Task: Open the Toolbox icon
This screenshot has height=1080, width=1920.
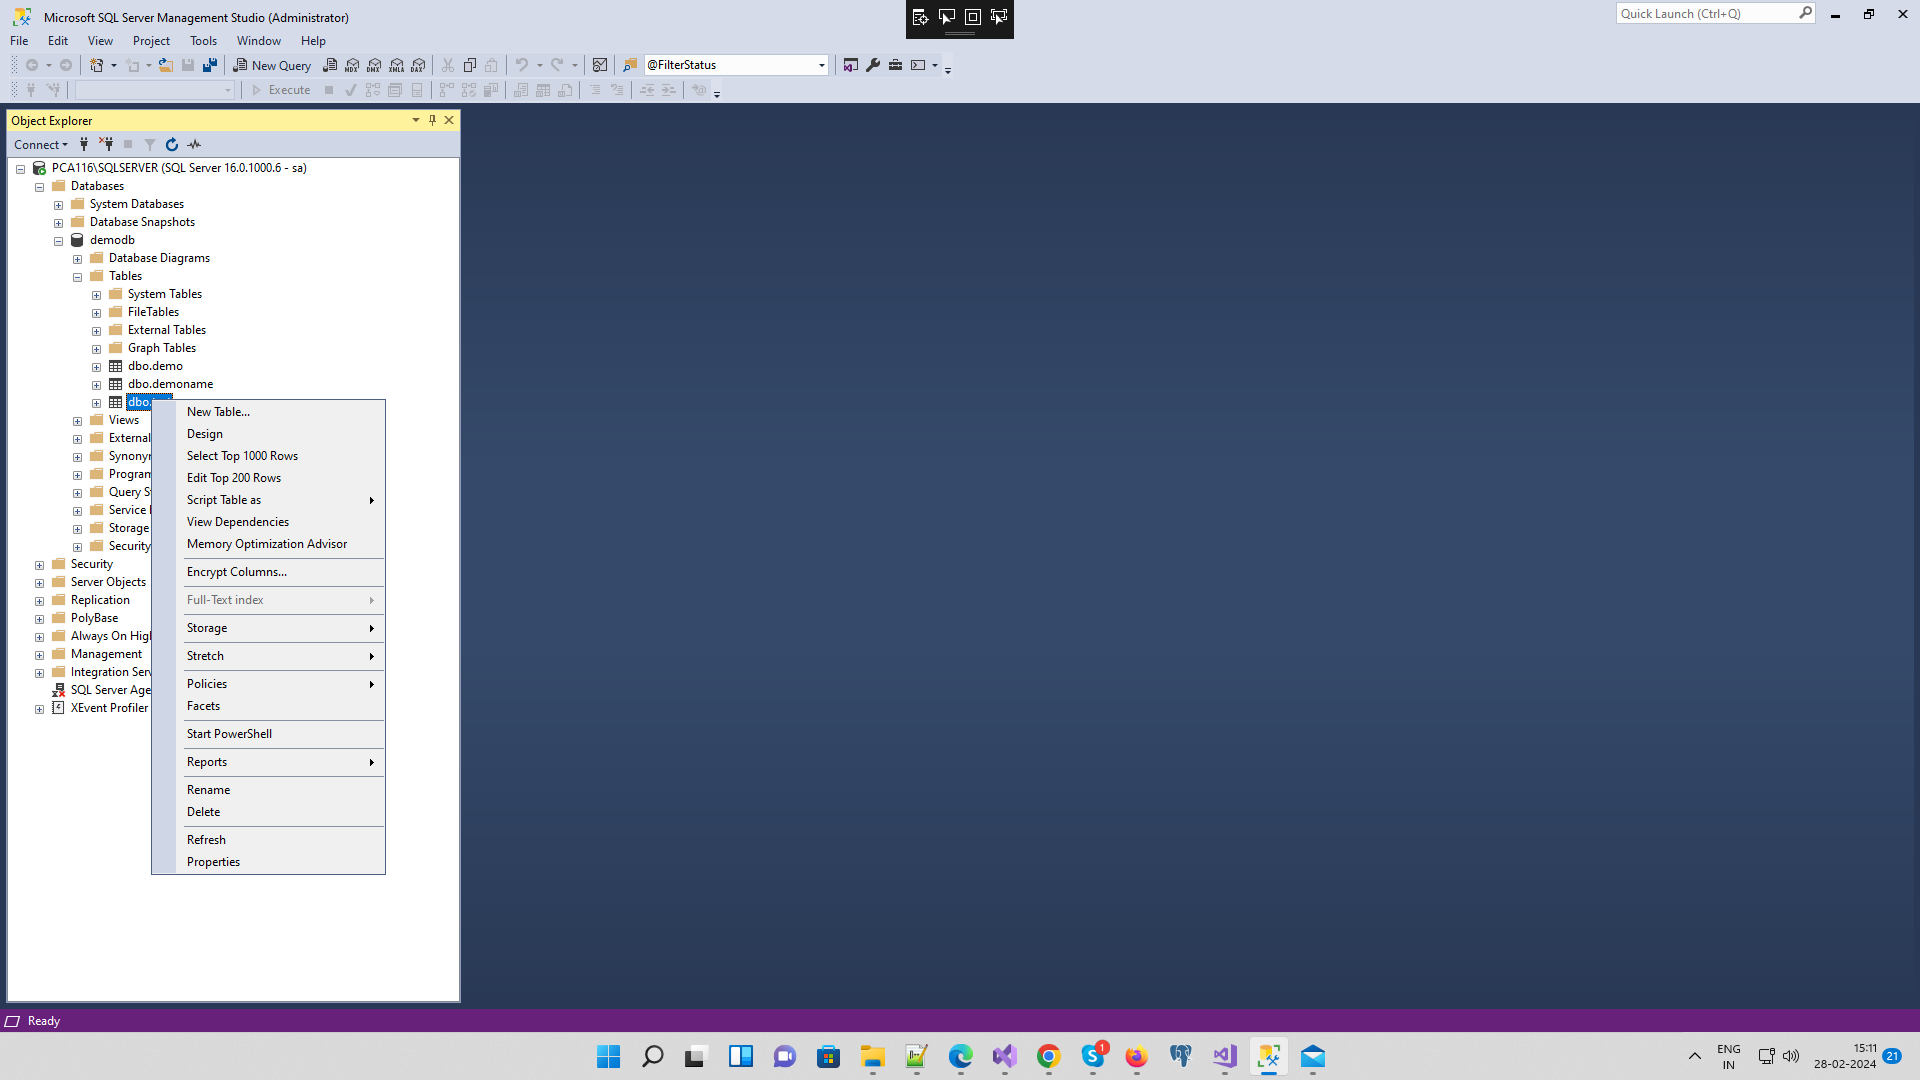Action: 895,65
